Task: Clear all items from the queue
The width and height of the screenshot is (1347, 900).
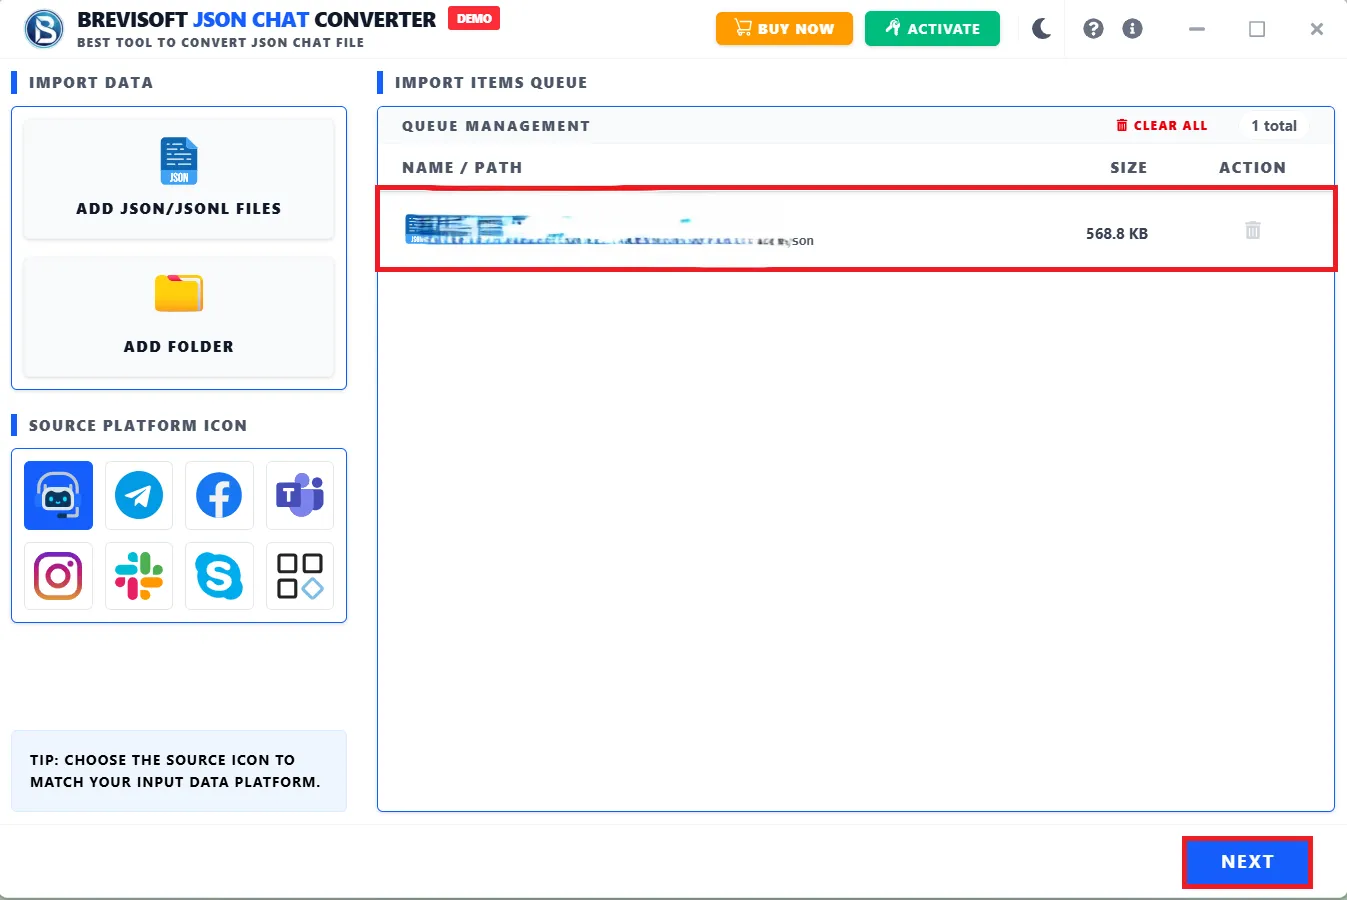Action: click(1162, 126)
